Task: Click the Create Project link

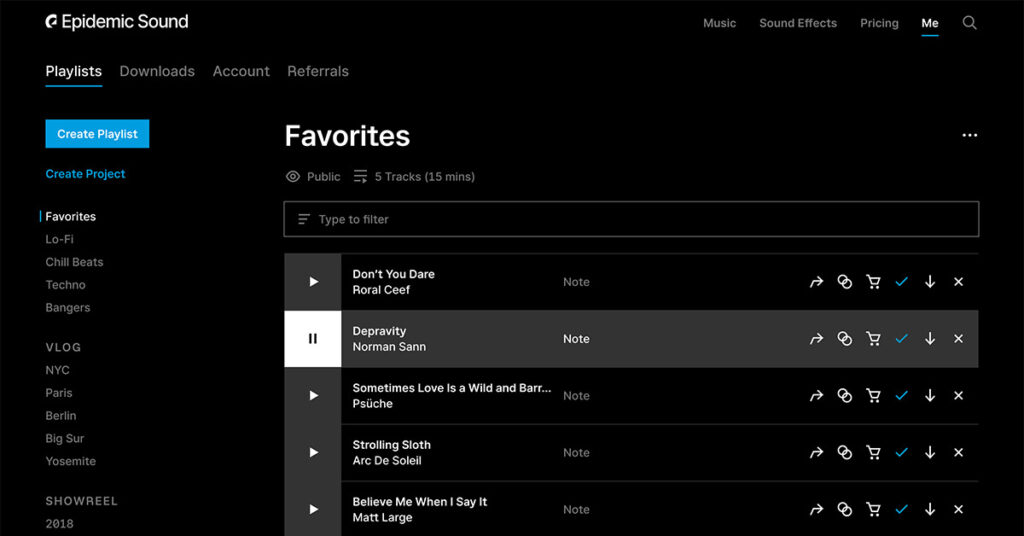Action: click(85, 174)
